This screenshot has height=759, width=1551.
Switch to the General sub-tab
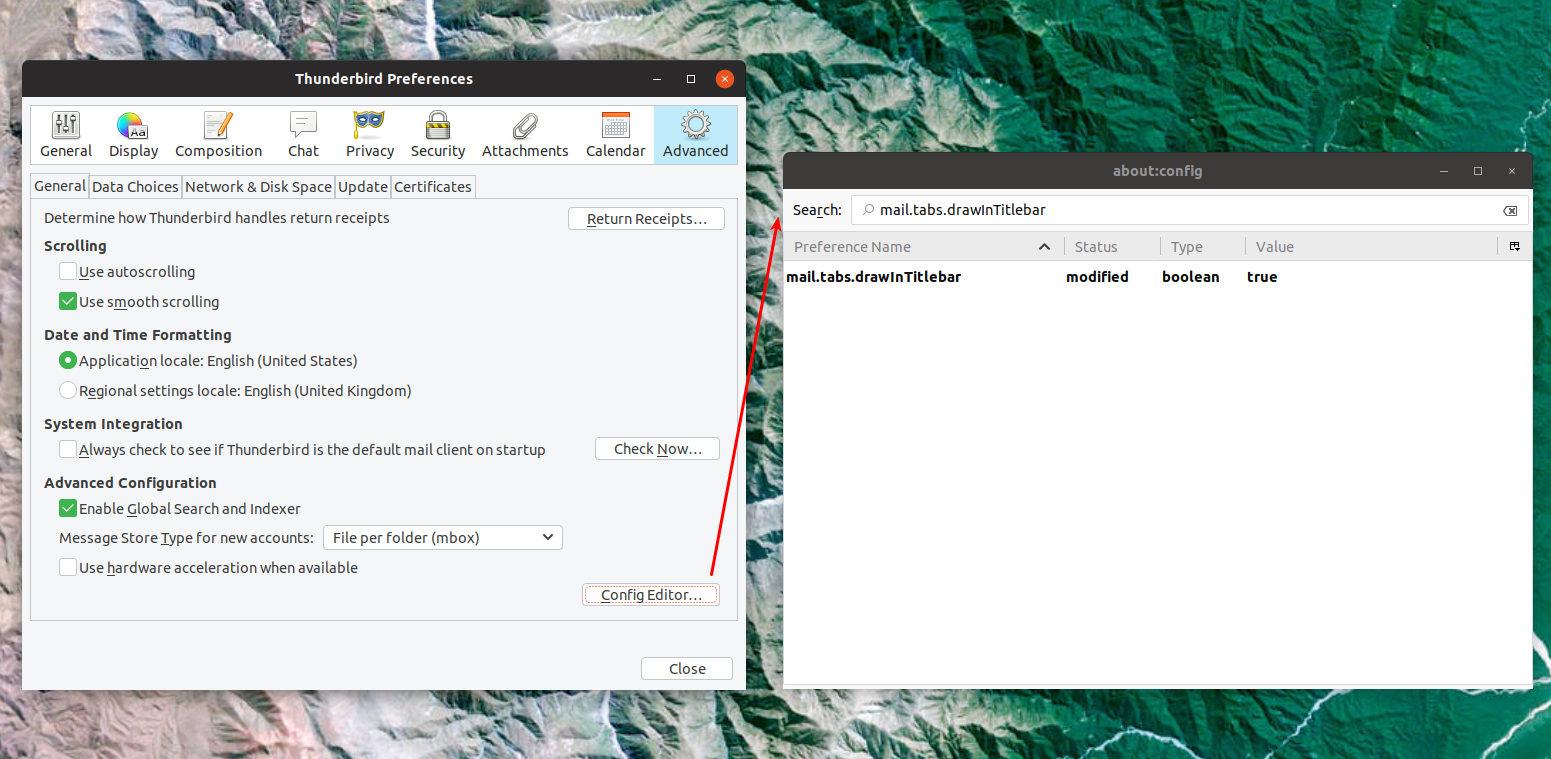tap(60, 186)
